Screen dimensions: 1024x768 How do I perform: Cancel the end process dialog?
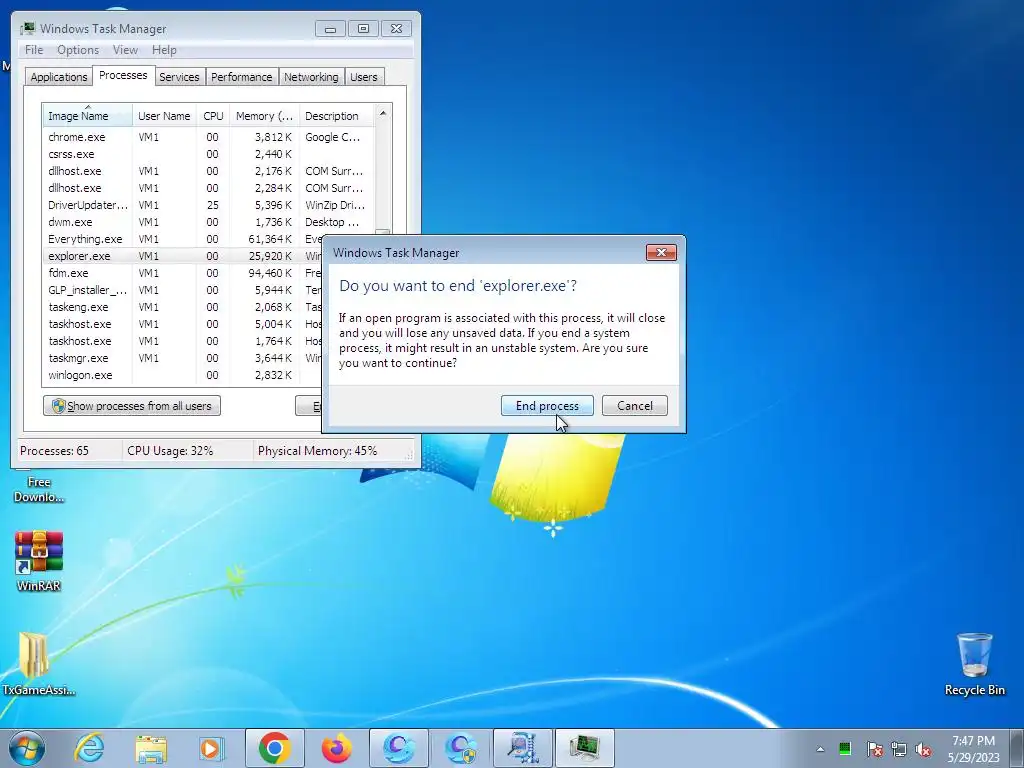click(x=635, y=406)
